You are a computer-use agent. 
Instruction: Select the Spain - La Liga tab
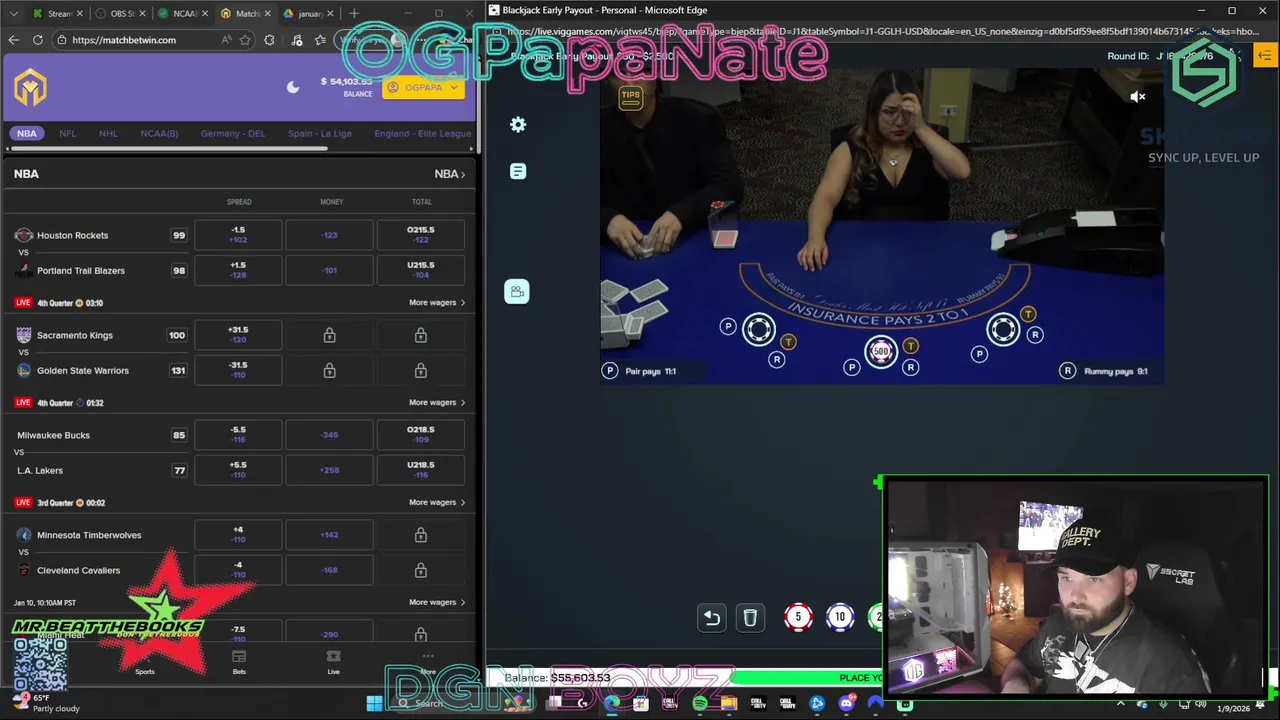tap(320, 133)
